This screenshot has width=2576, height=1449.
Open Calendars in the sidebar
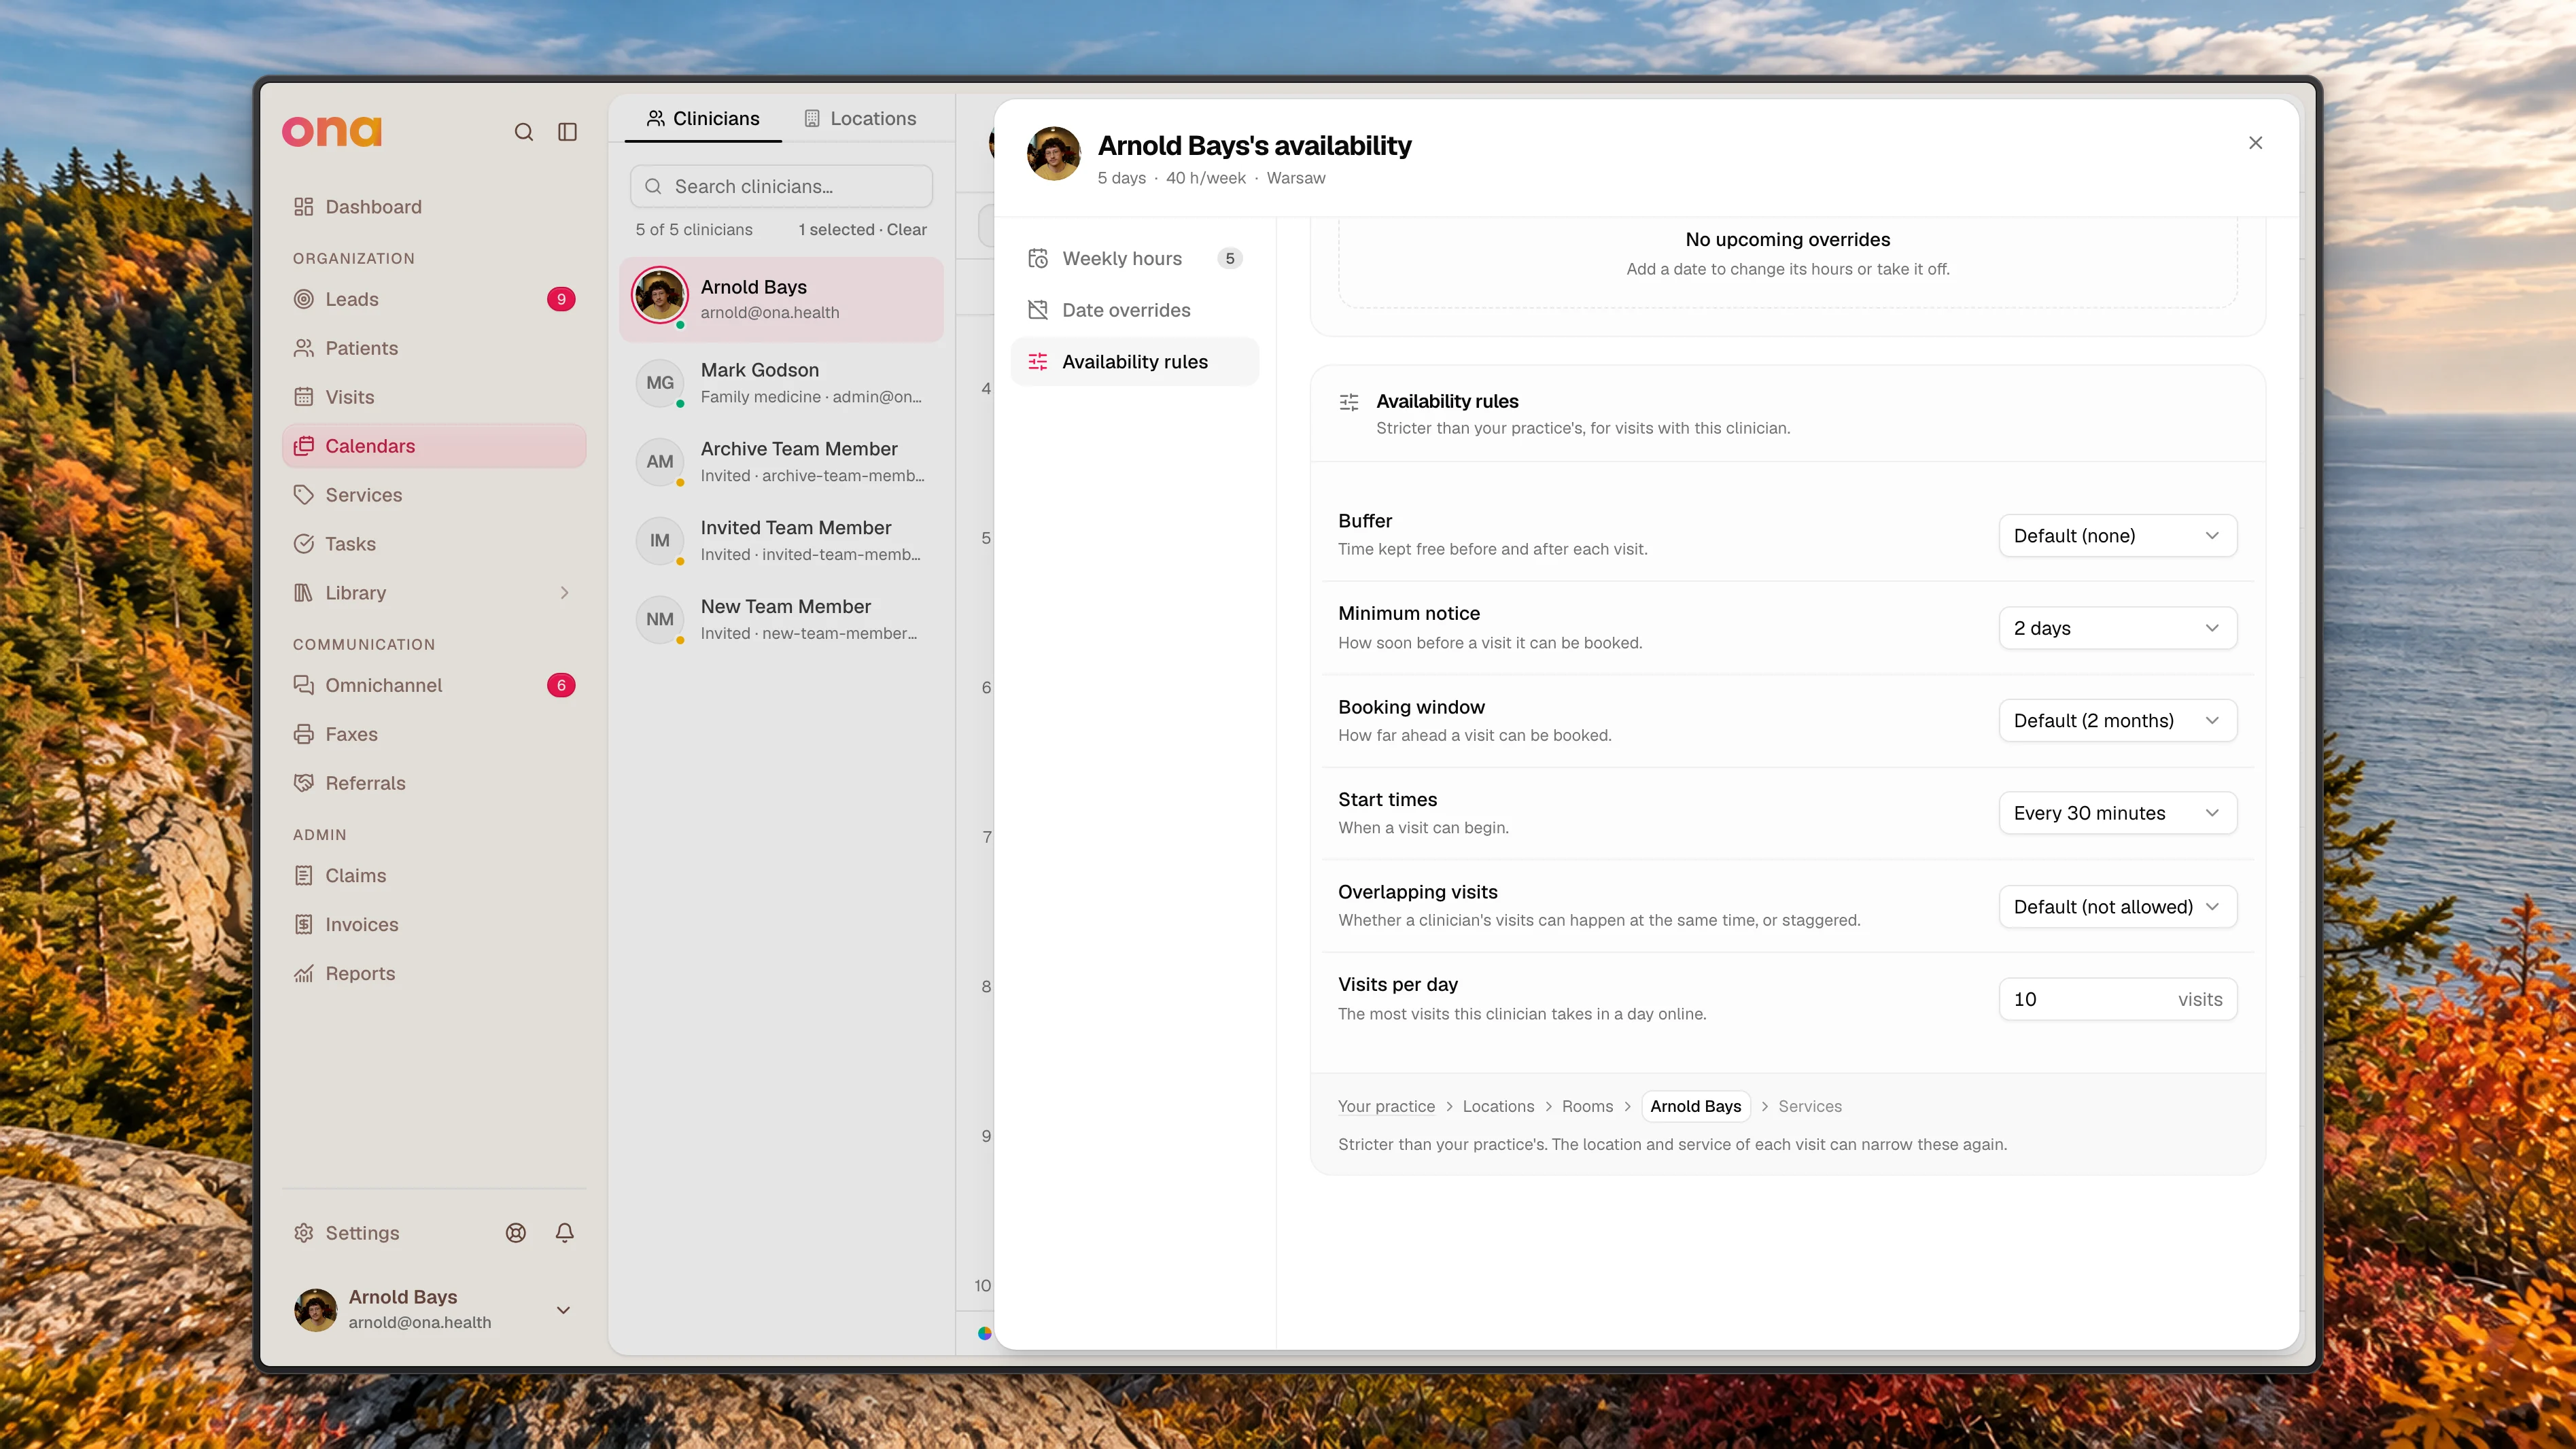point(434,446)
